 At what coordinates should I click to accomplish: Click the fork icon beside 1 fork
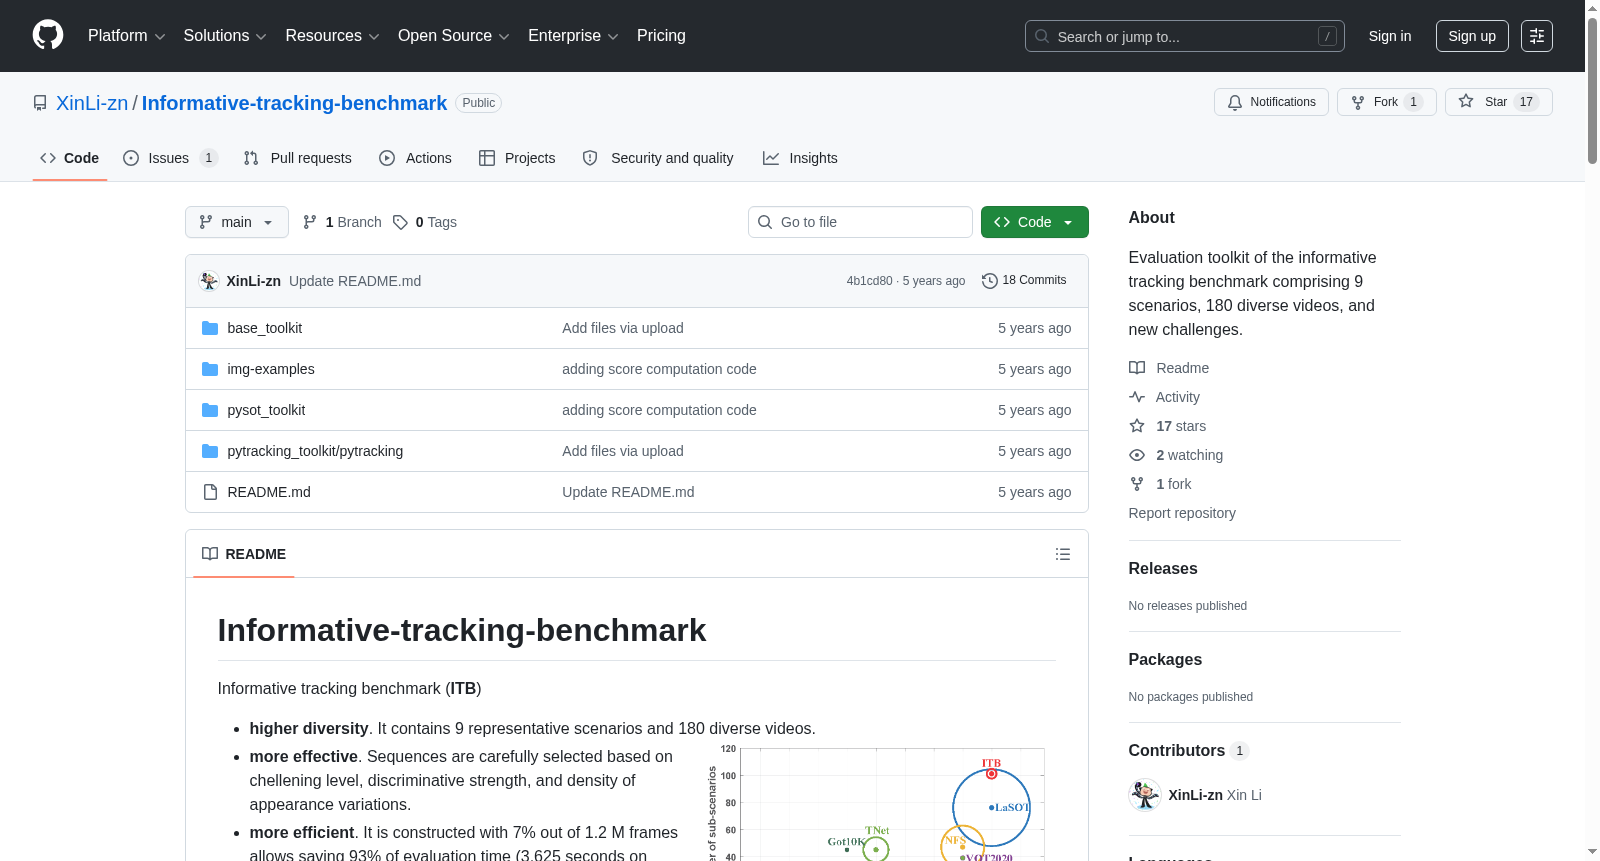tap(1137, 484)
